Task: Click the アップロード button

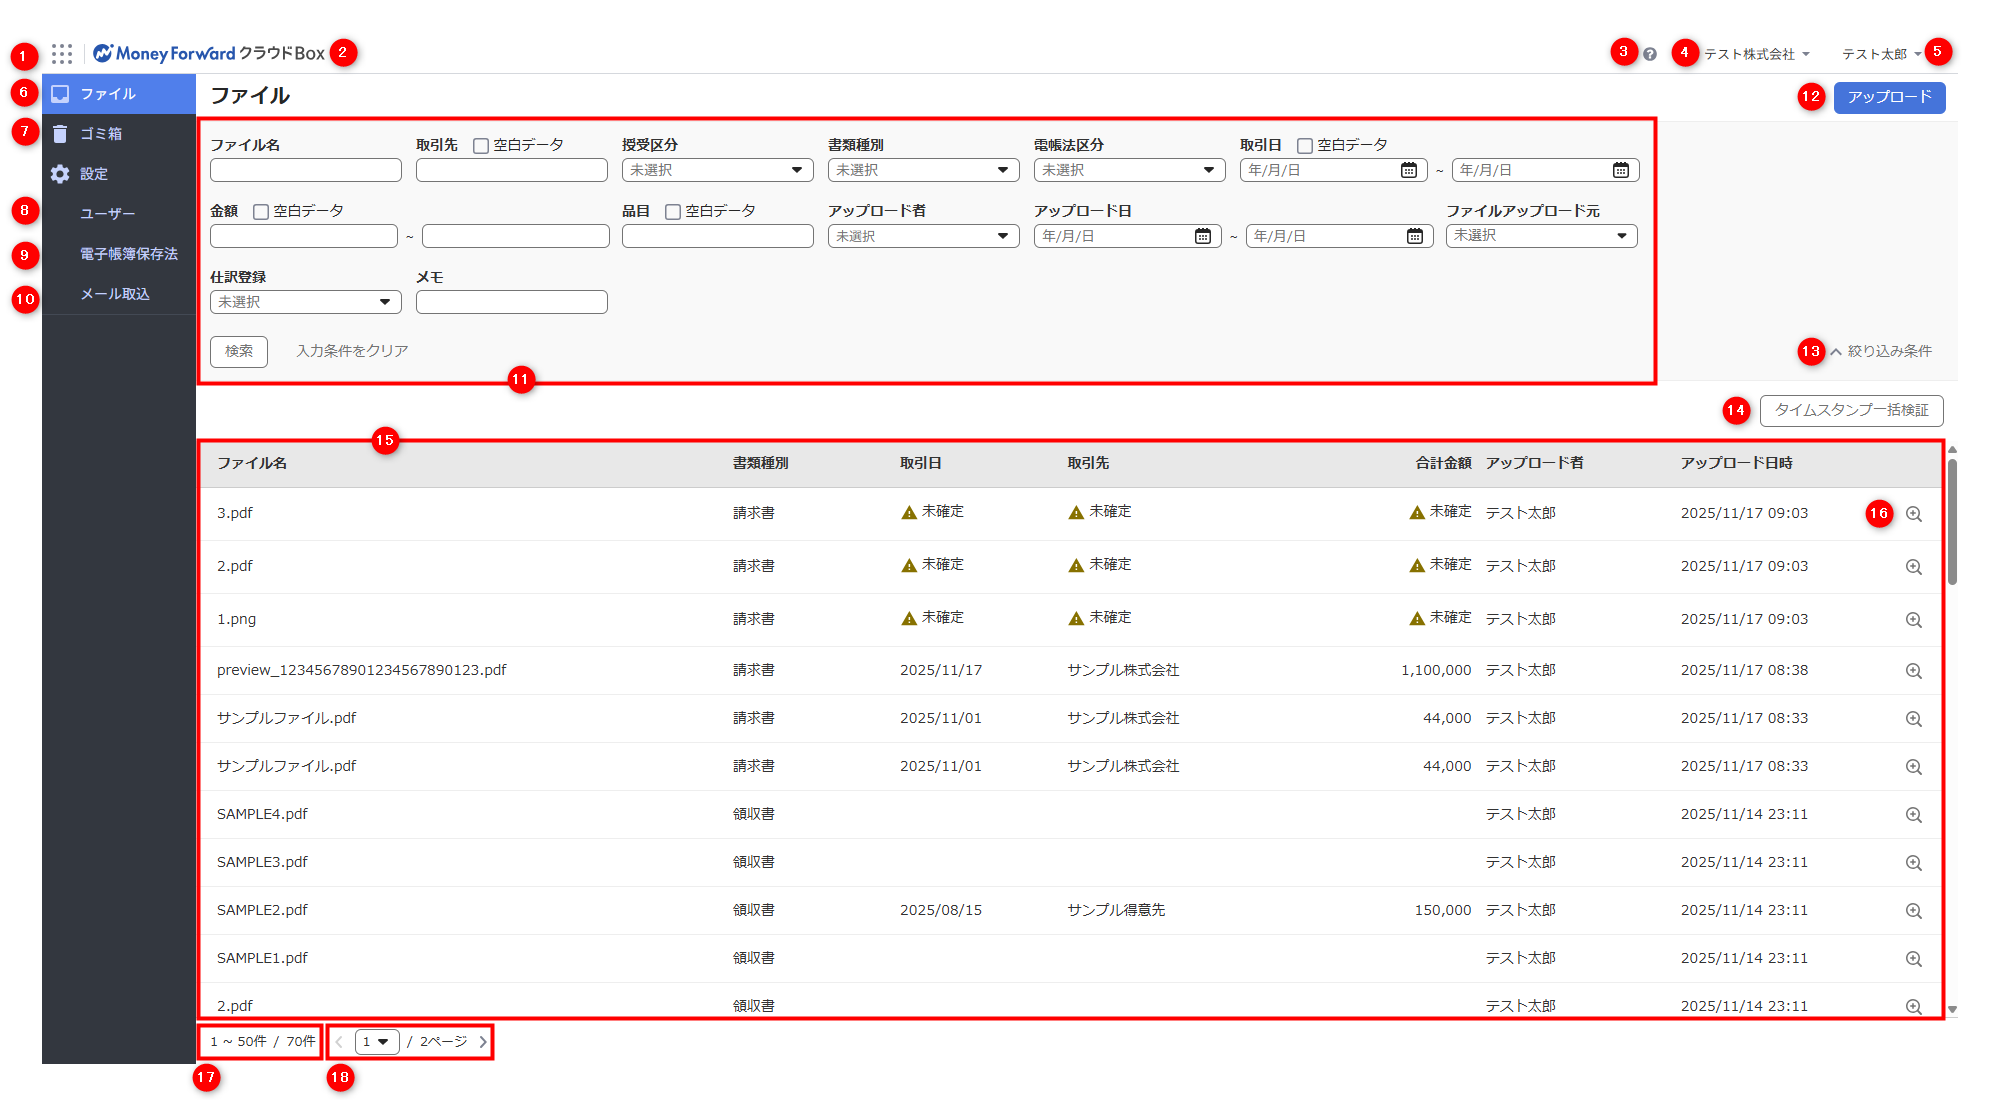Action: tap(1888, 97)
